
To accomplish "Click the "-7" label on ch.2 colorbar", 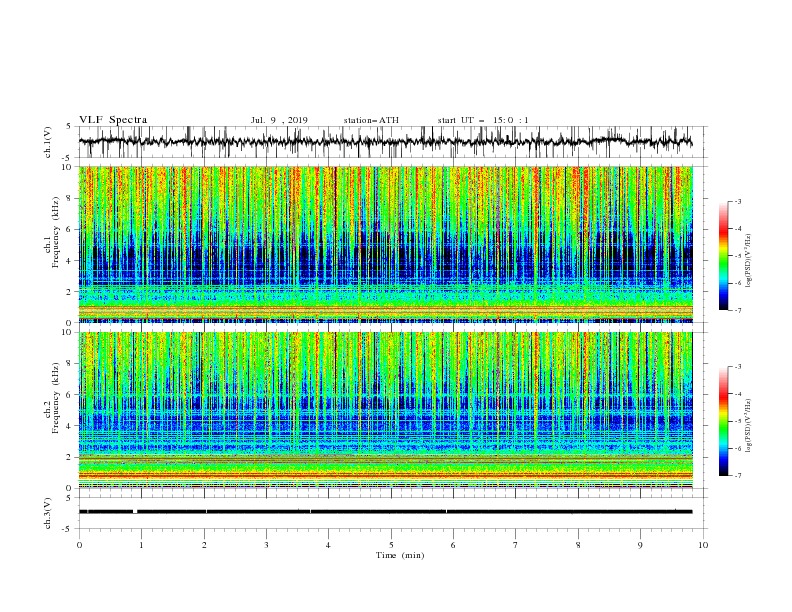I will tap(737, 476).
